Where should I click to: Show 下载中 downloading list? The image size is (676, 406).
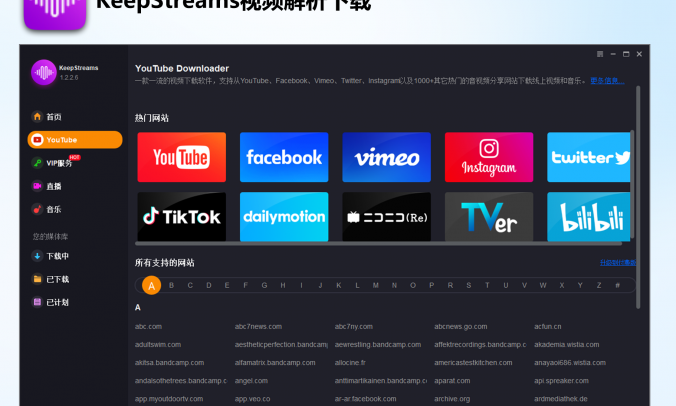(51, 256)
